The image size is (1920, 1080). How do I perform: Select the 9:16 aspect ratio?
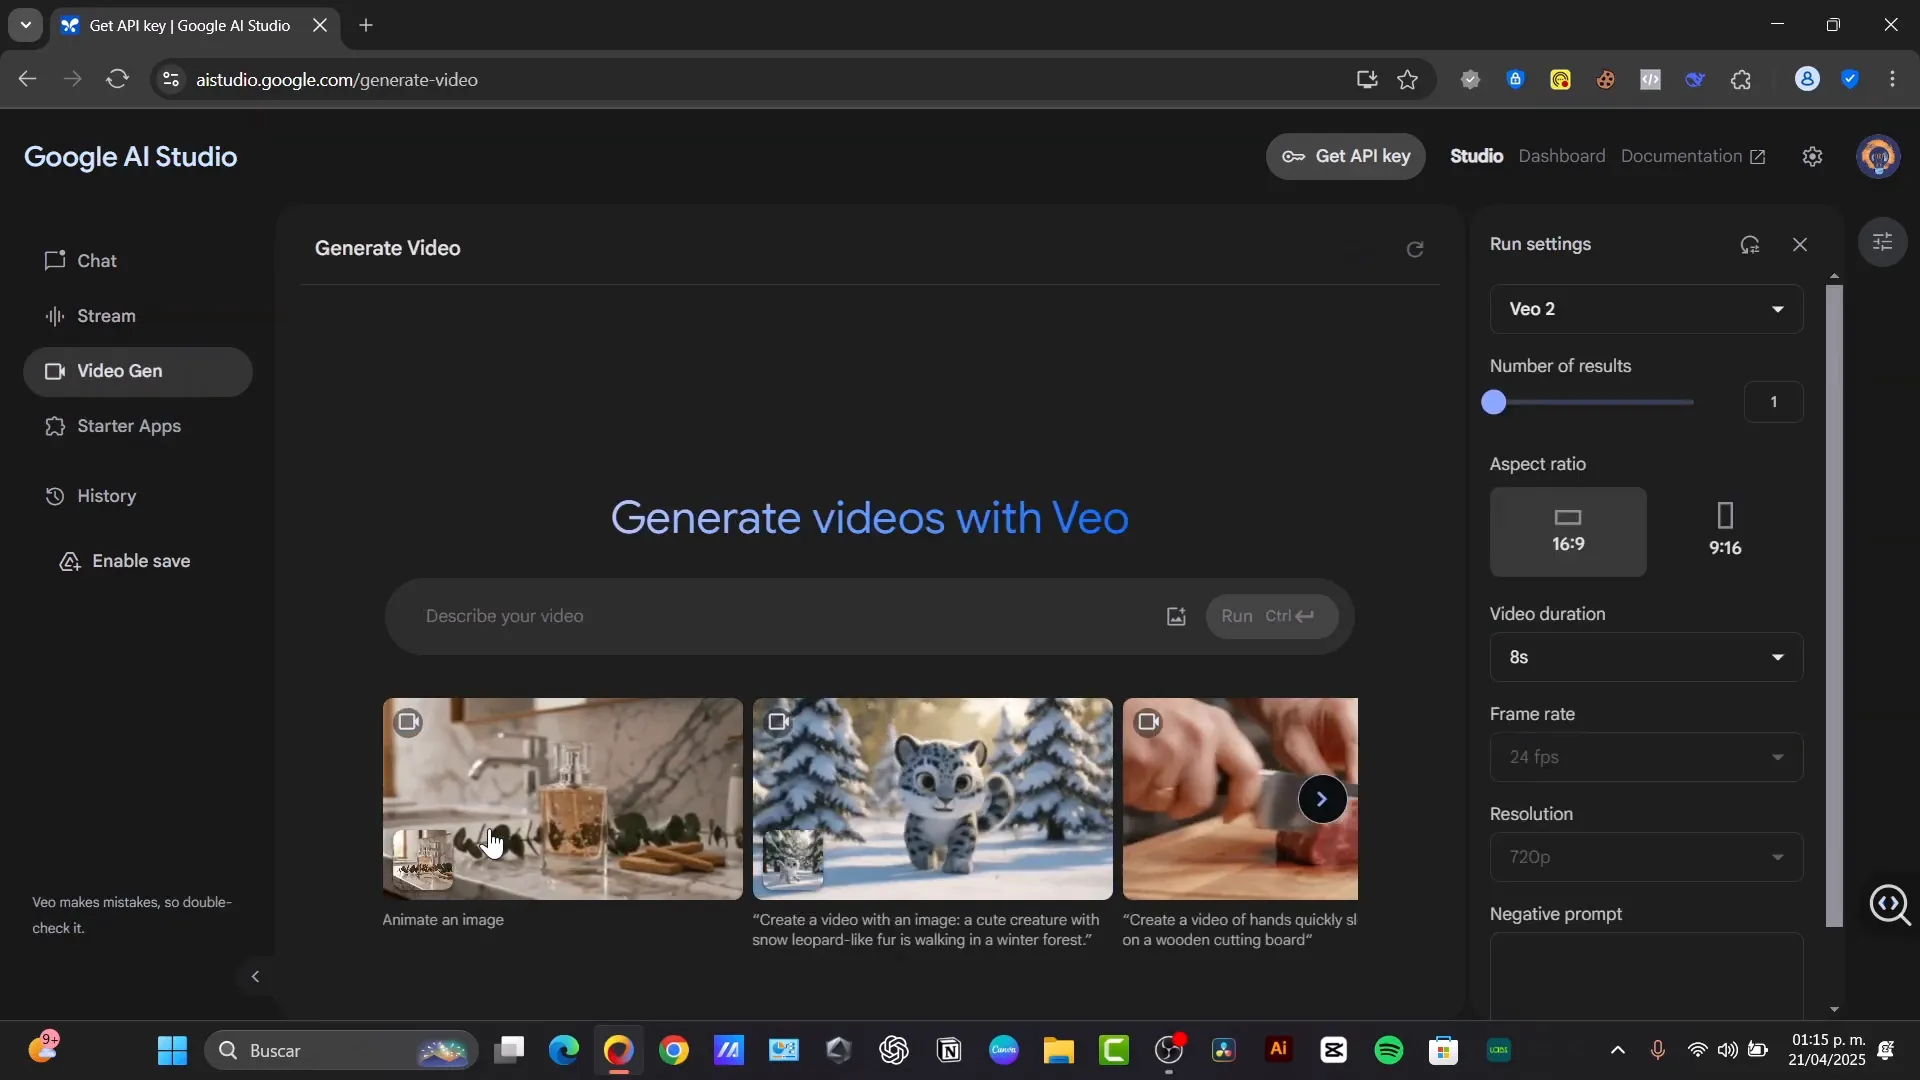pyautogui.click(x=1724, y=531)
